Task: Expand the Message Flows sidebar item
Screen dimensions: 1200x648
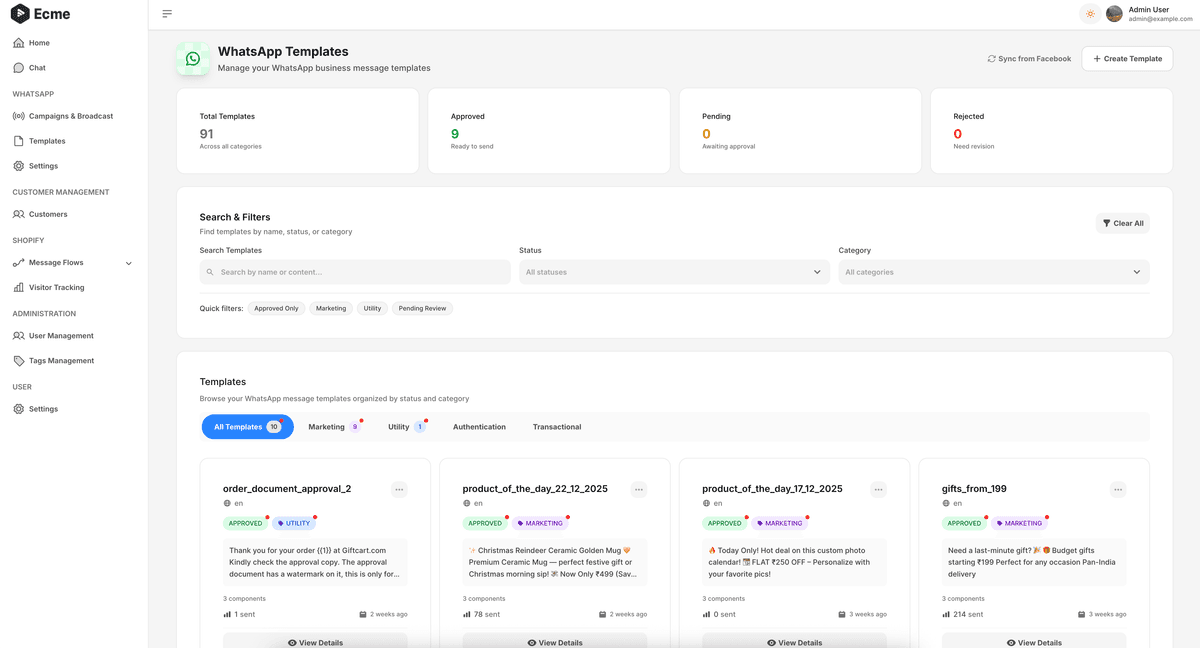Action: click(x=128, y=262)
